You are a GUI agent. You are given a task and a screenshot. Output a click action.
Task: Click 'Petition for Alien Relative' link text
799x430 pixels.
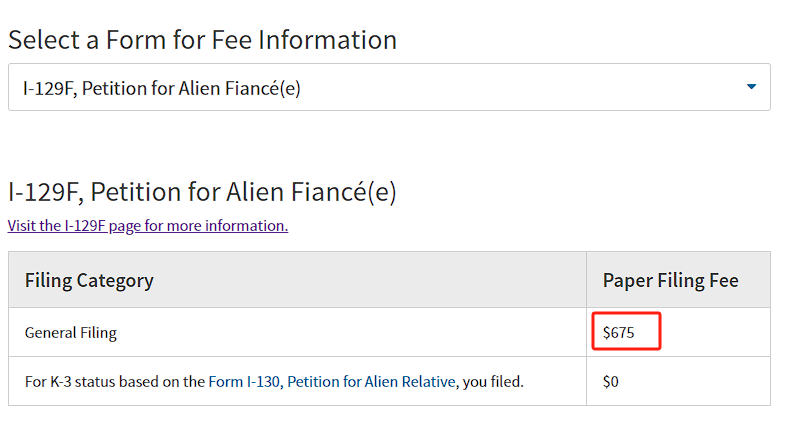pos(371,382)
